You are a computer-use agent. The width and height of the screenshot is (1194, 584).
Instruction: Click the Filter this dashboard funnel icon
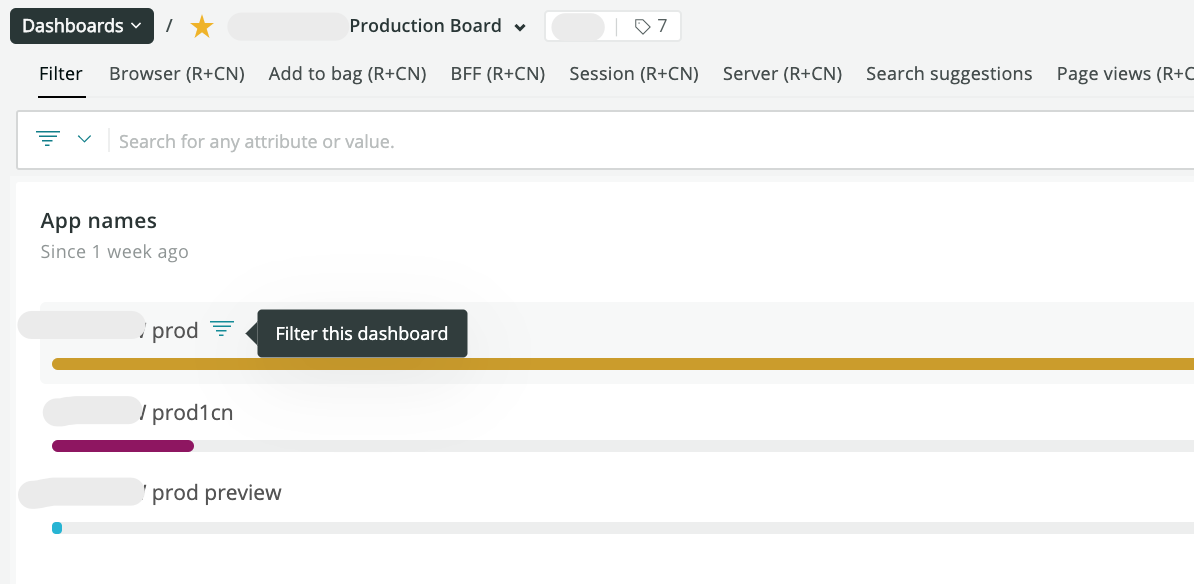pos(221,328)
